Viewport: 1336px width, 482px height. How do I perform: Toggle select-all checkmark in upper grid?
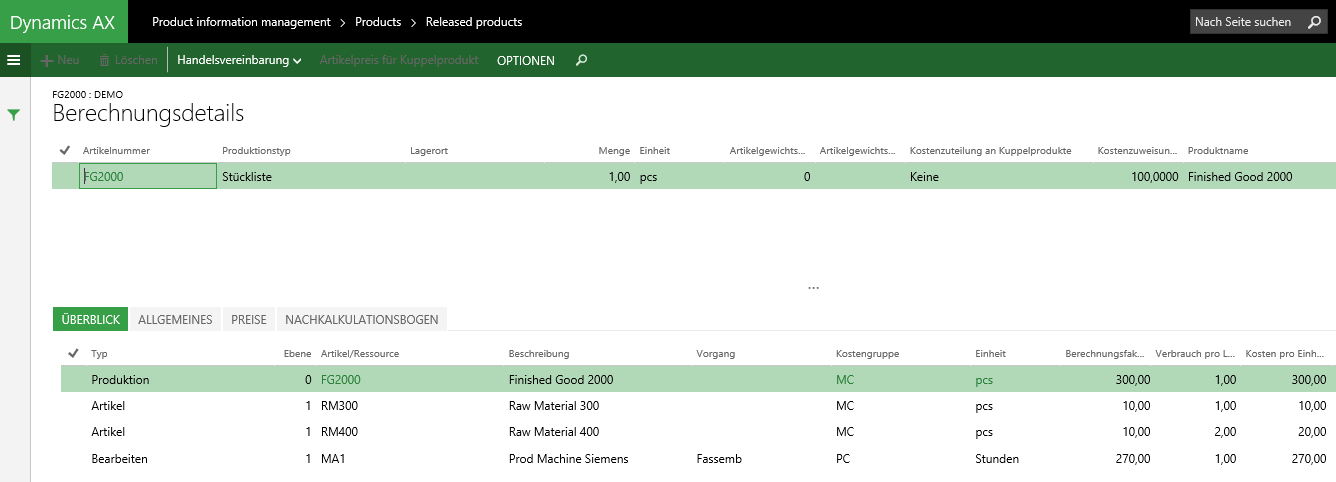[x=65, y=150]
